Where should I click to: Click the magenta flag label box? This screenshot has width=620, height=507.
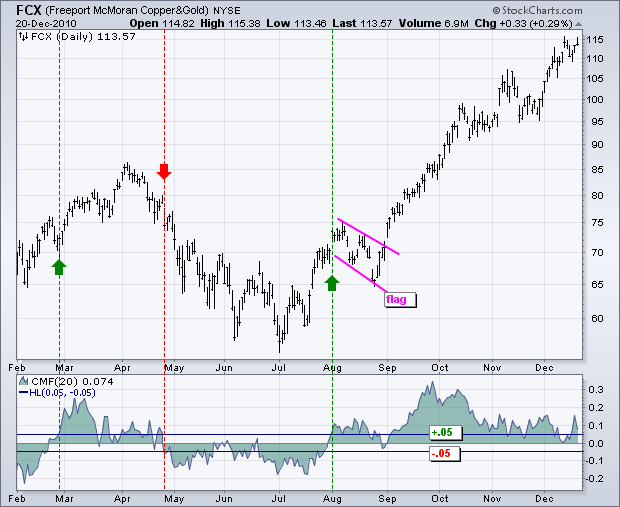(401, 299)
